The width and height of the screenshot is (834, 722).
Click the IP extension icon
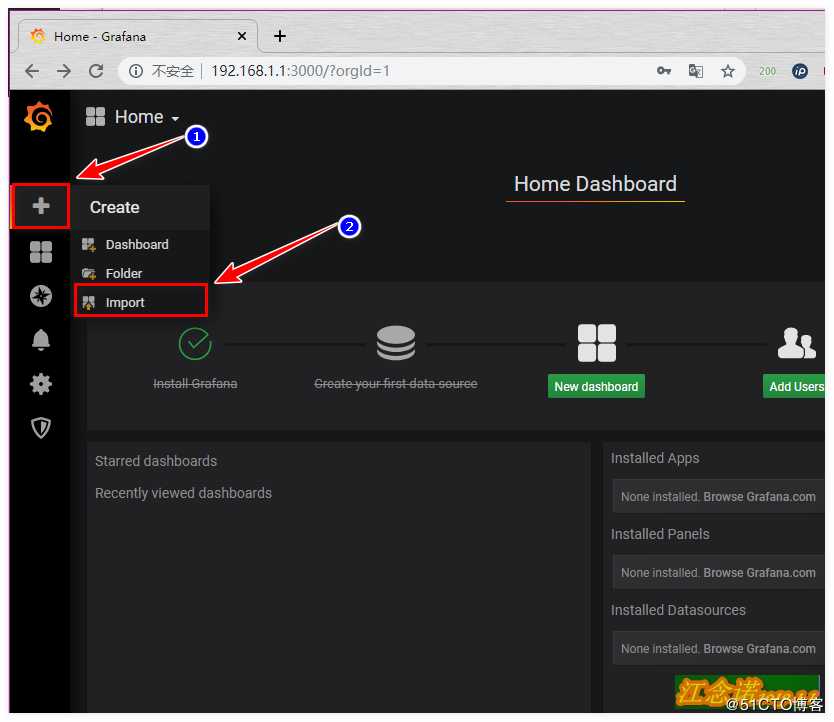pyautogui.click(x=799, y=71)
